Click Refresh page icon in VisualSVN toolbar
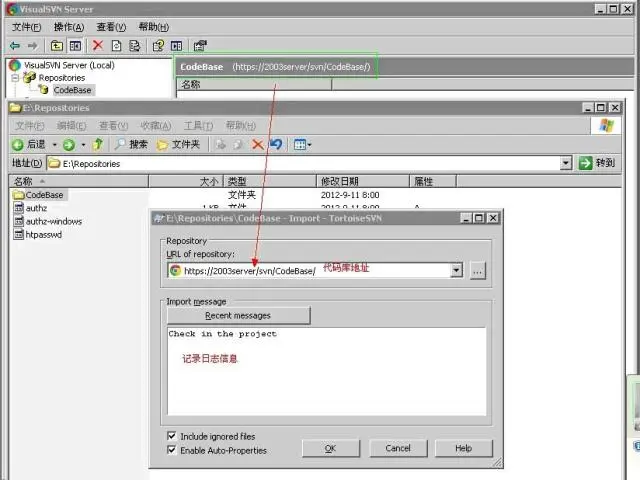This screenshot has width=640, height=480. click(x=117, y=46)
